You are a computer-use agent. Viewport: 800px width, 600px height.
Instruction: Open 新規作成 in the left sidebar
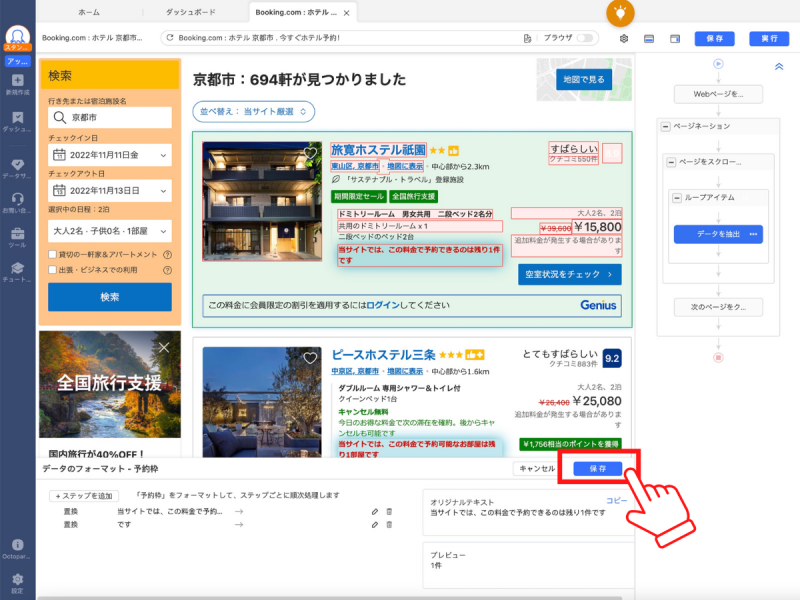(x=17, y=84)
